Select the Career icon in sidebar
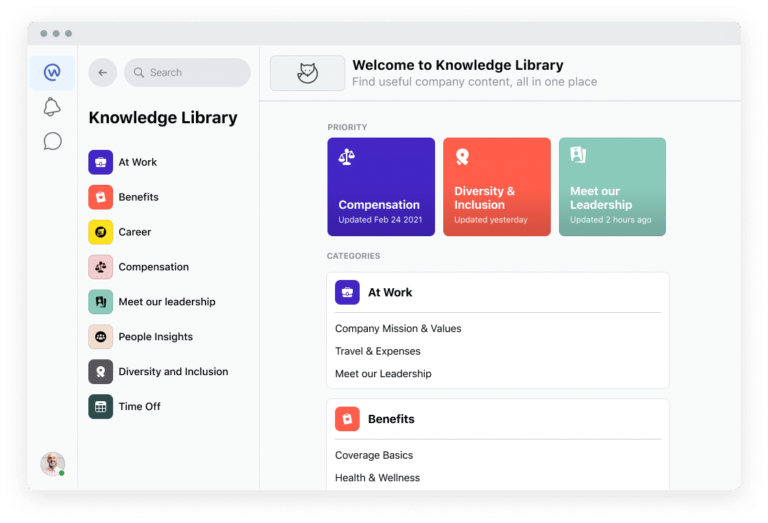 click(101, 232)
